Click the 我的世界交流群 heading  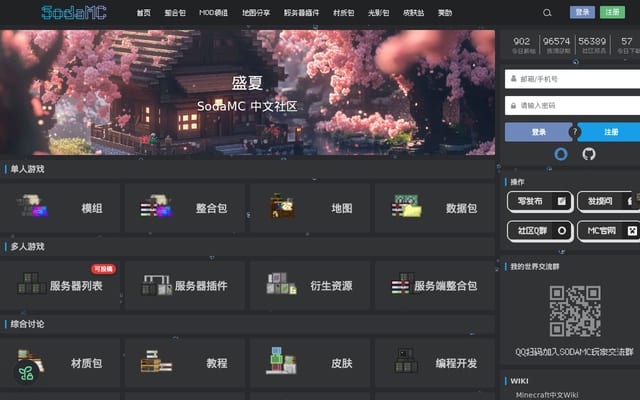tap(535, 267)
